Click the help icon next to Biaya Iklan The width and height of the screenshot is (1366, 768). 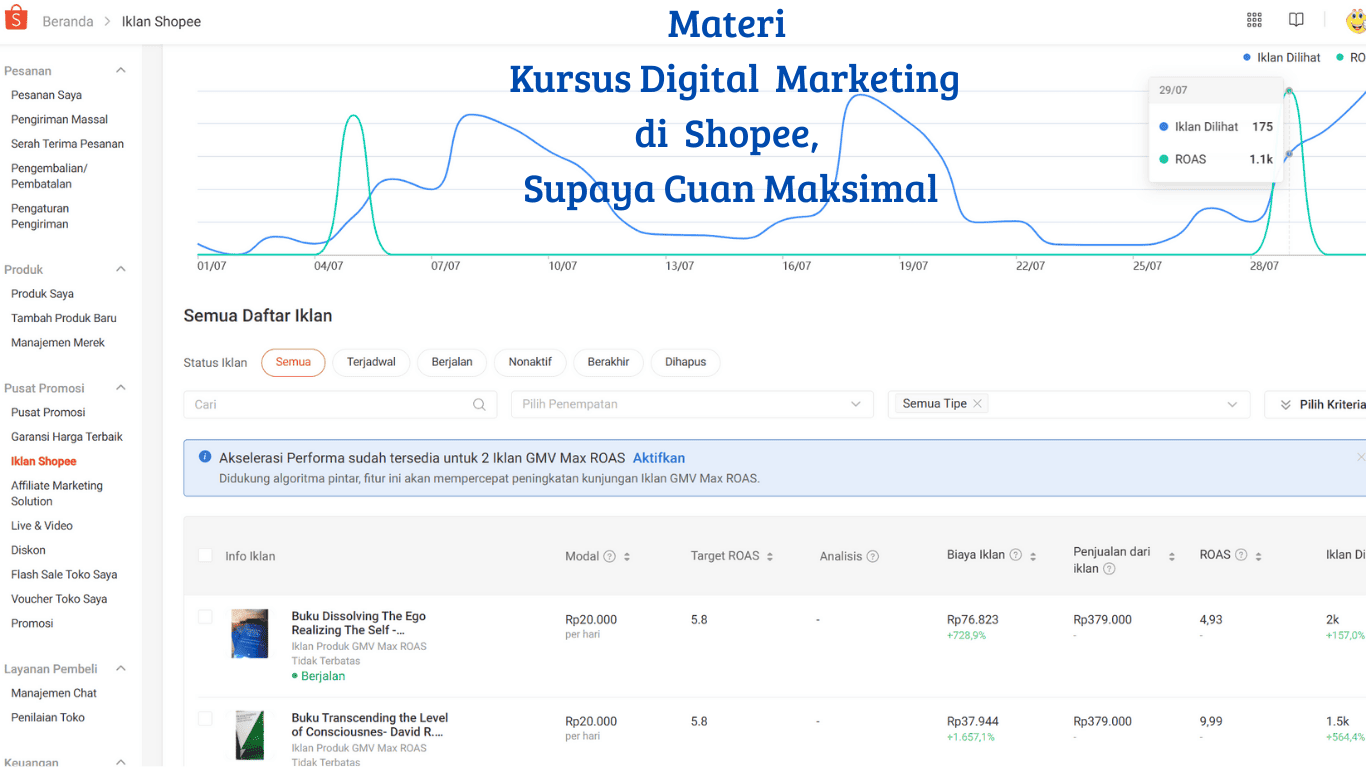[1015, 555]
